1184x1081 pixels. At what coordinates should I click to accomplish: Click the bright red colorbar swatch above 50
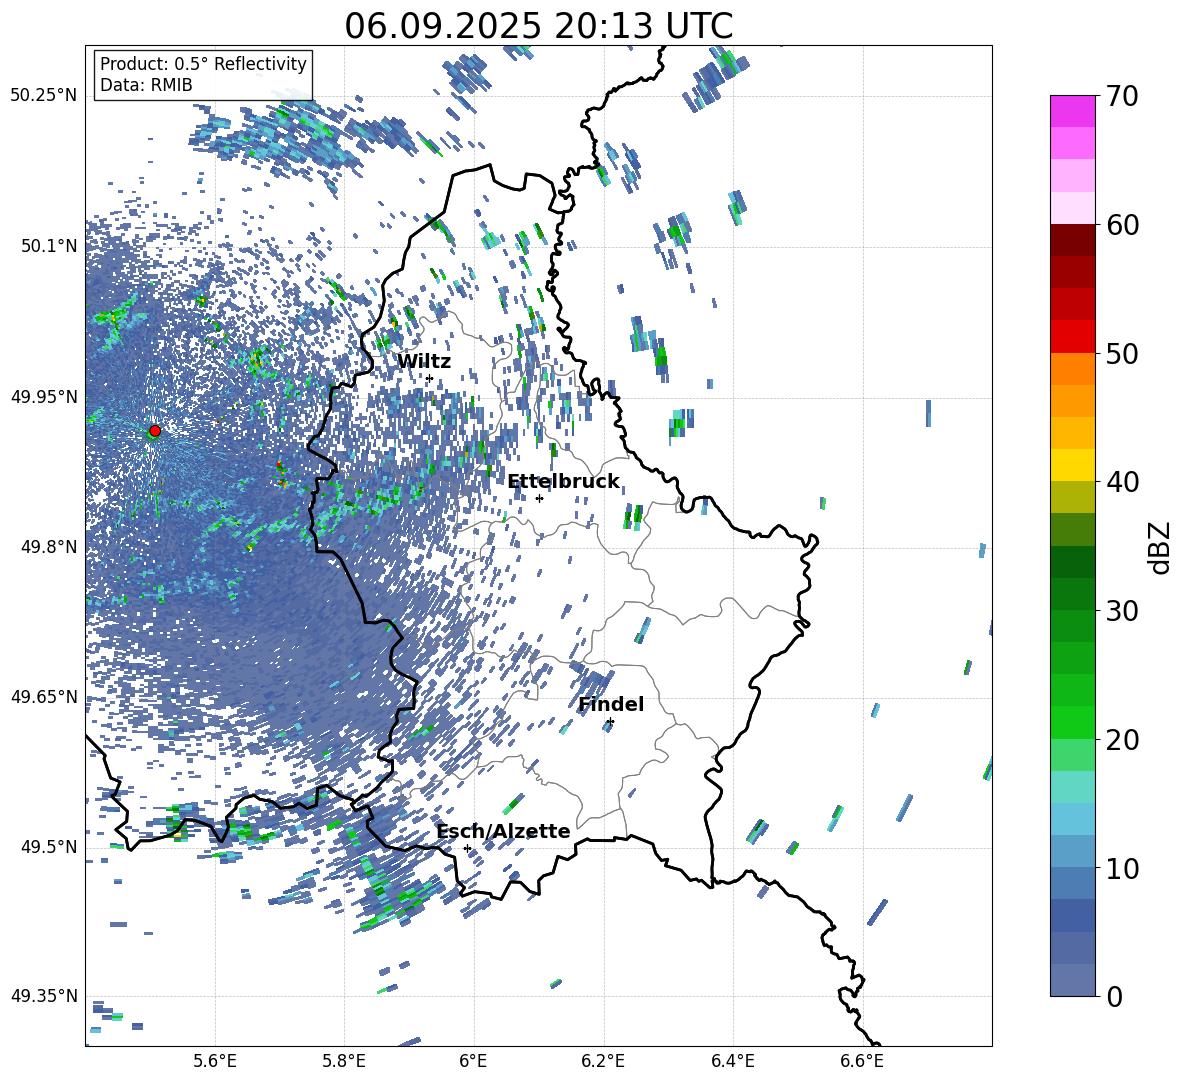(1073, 337)
